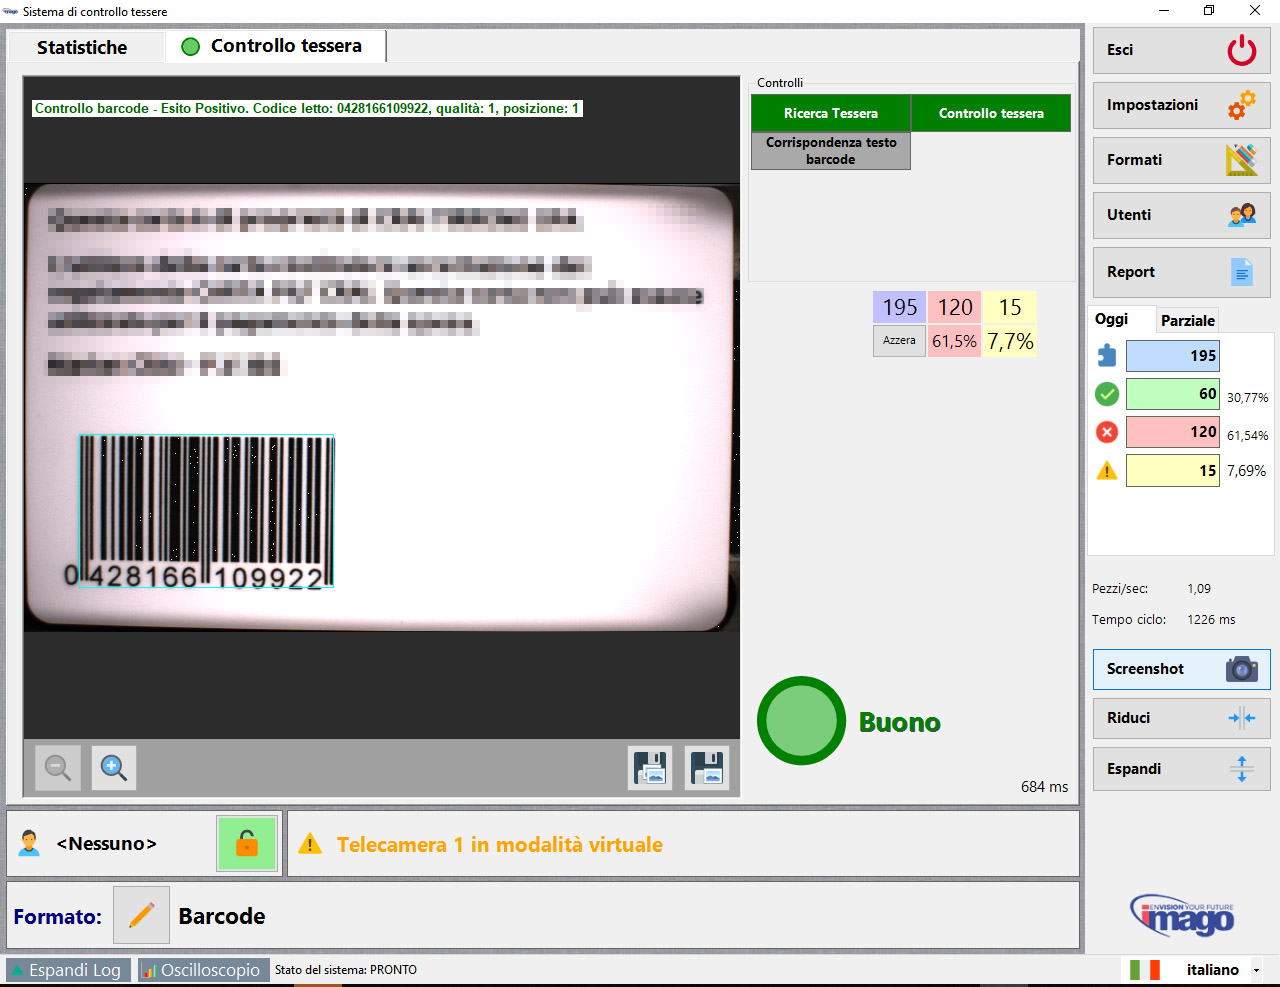Open the Oscilloscopio panel
The image size is (1280, 987).
(x=202, y=970)
